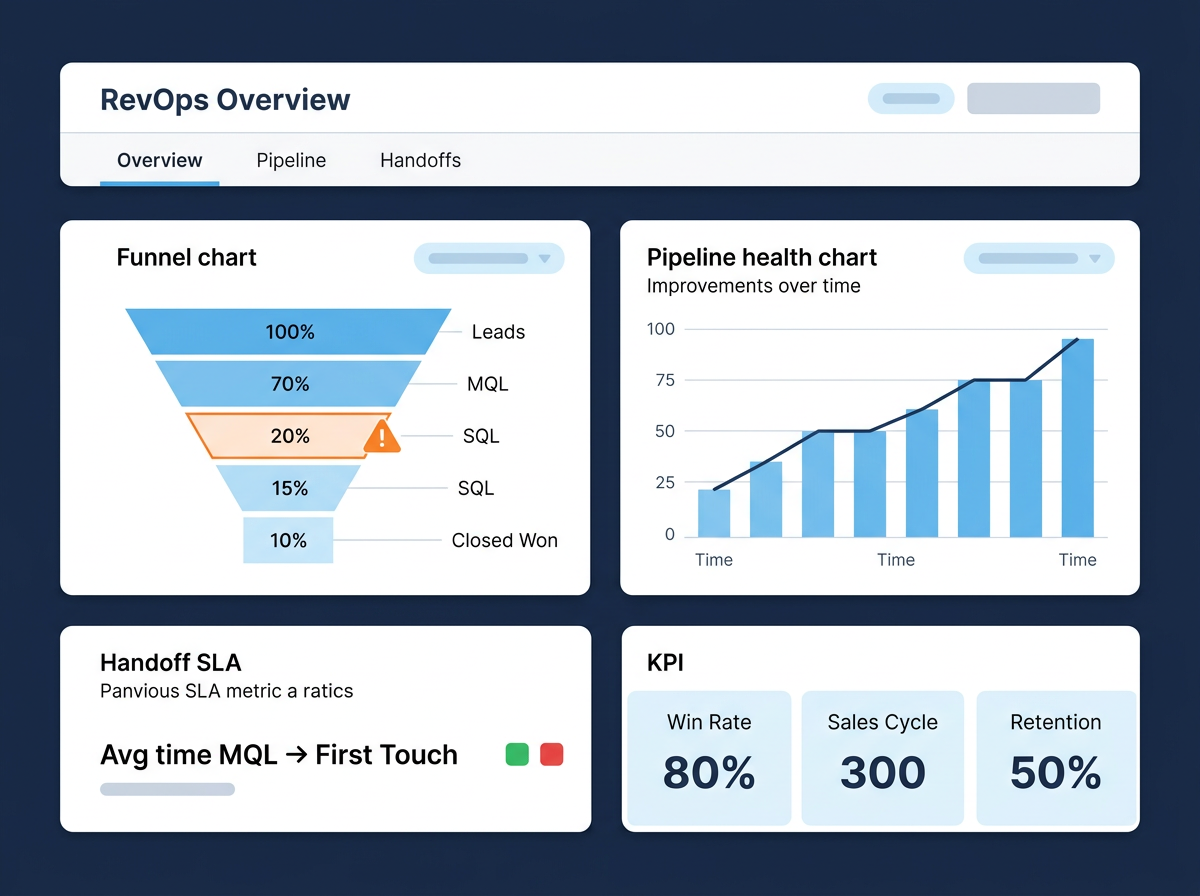
Task: Open the Funnel chart dropdown arrow
Action: (544, 258)
